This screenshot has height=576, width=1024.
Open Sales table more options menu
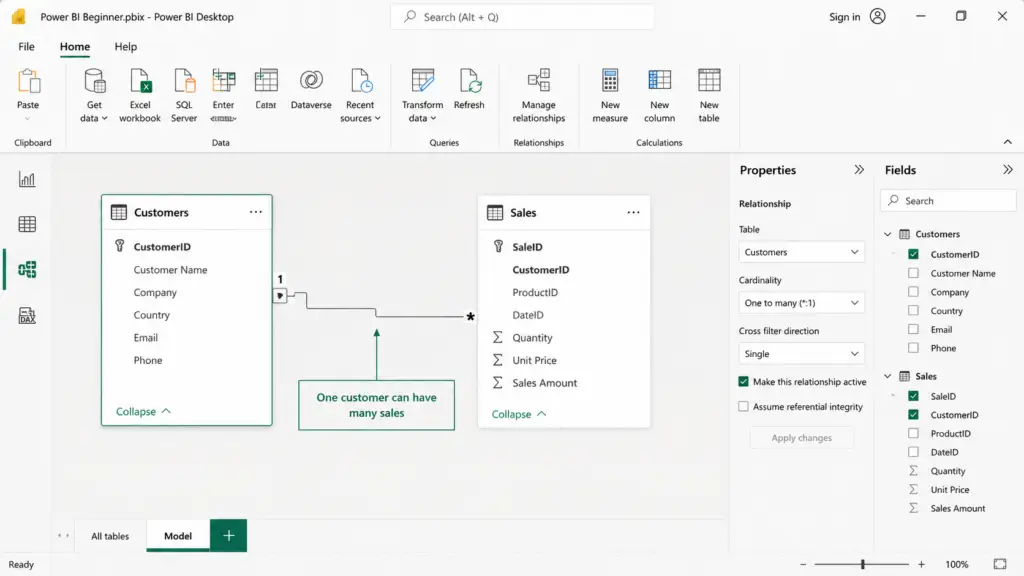633,212
